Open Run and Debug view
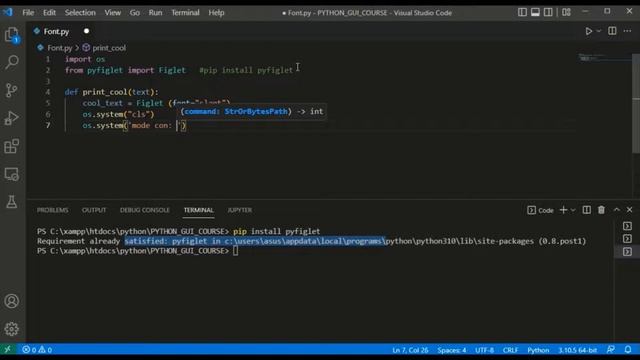 12,118
